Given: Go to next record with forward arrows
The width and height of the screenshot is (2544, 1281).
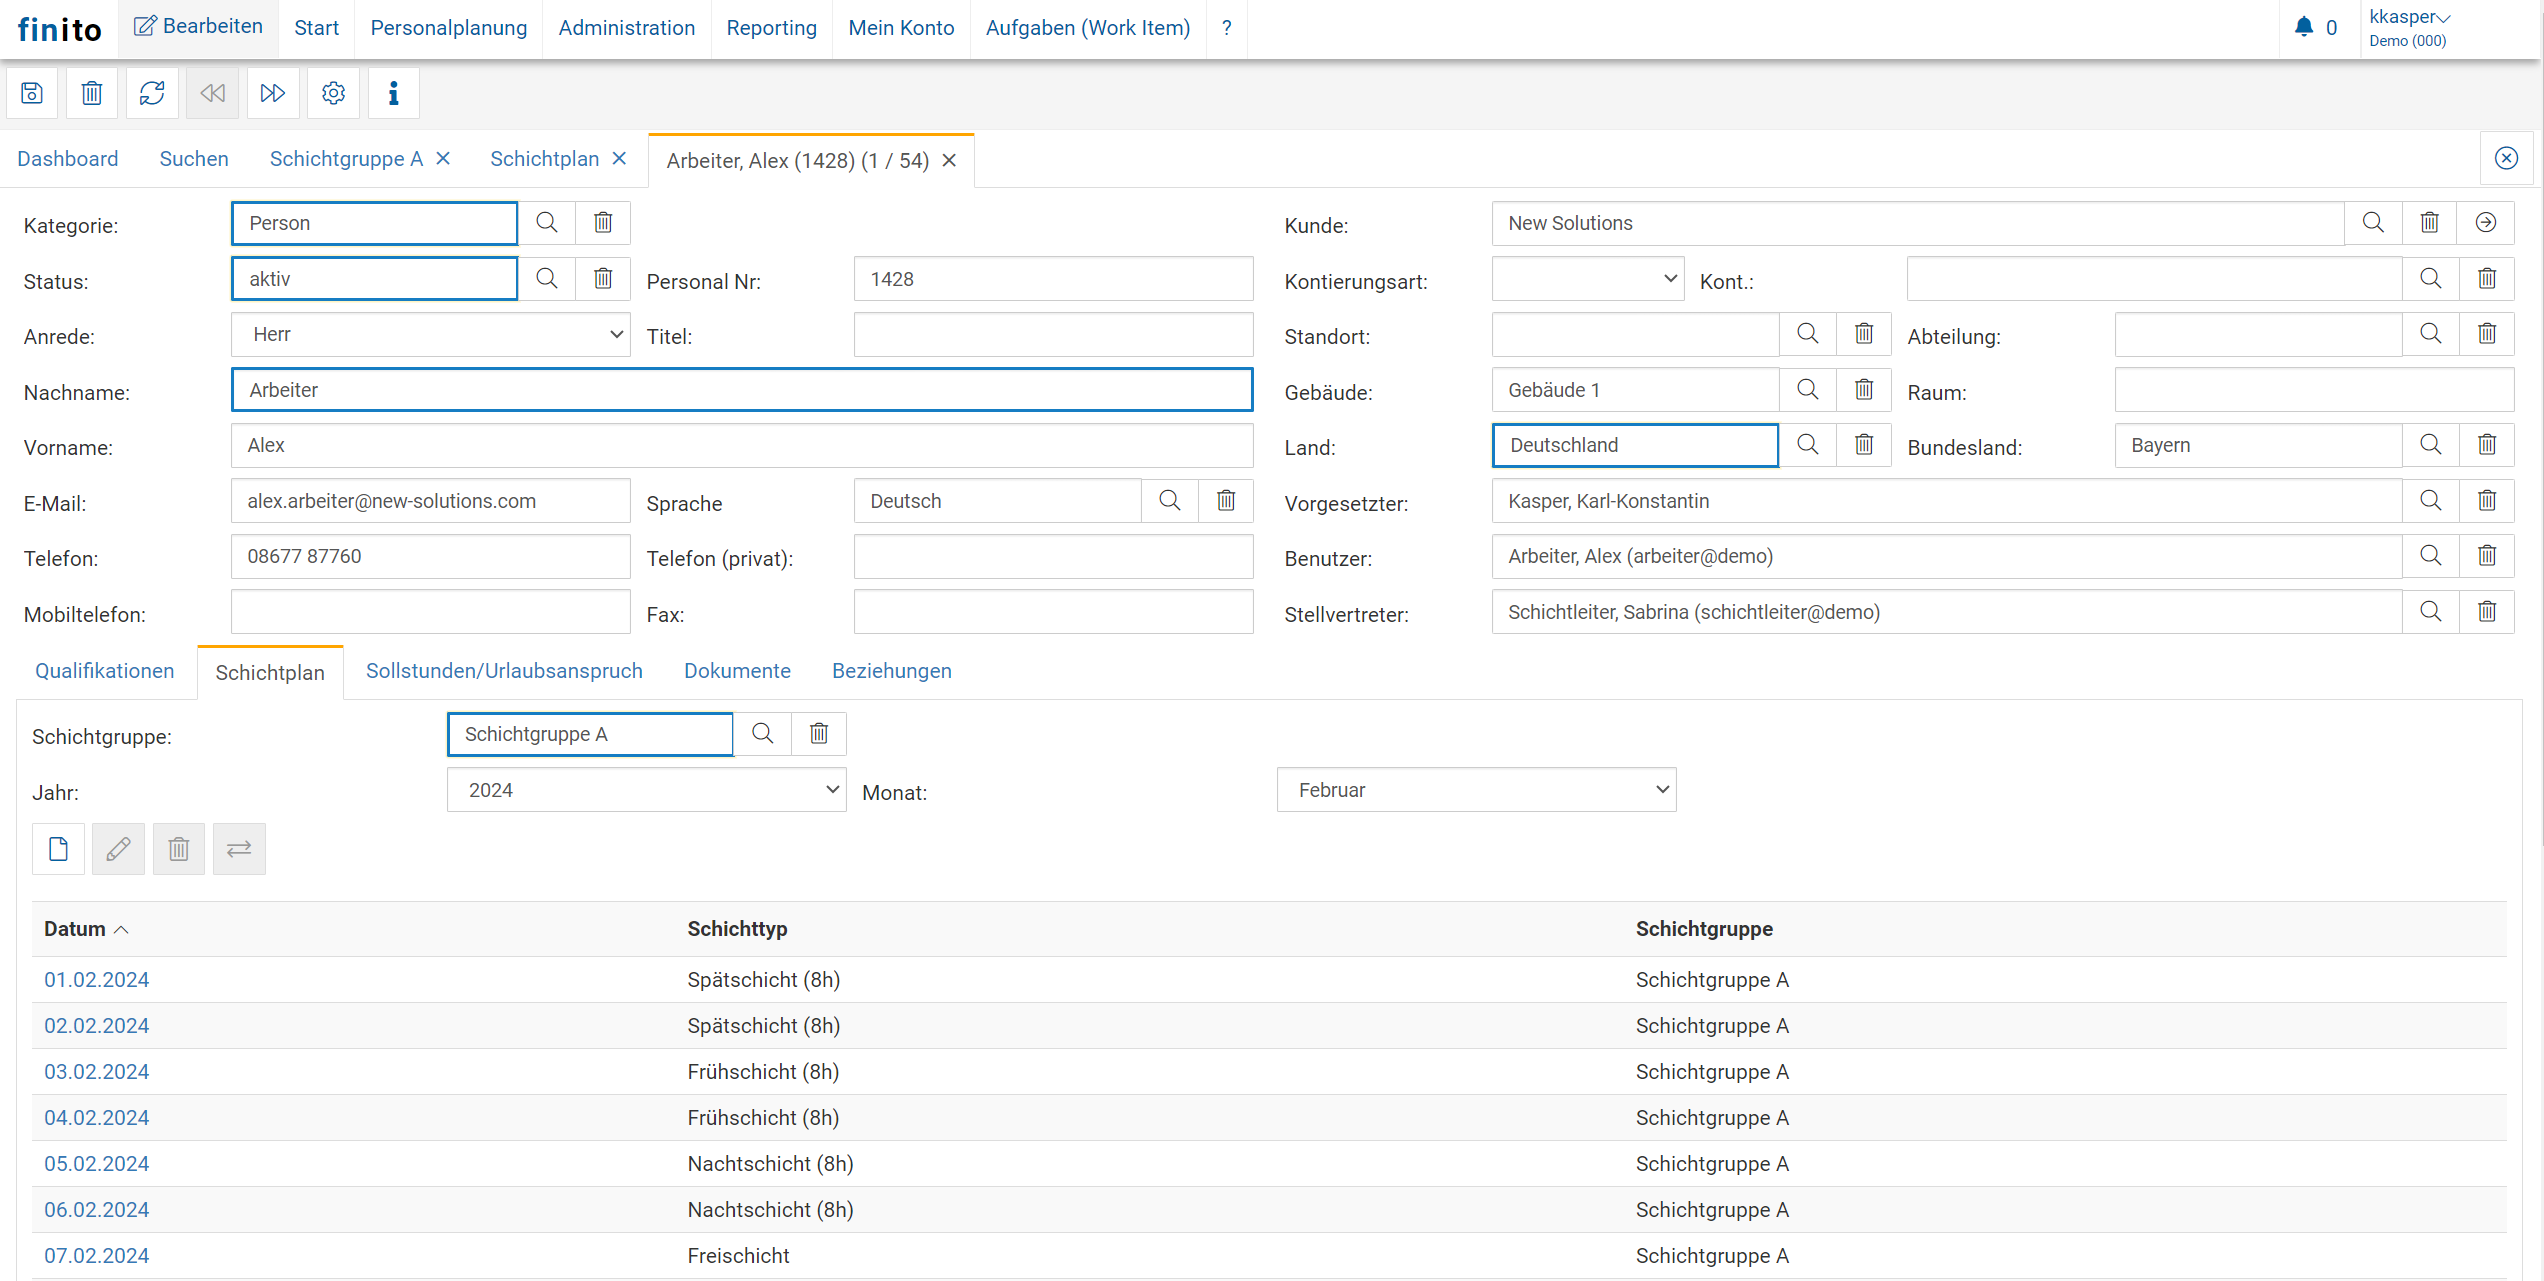Looking at the screenshot, I should (x=272, y=93).
